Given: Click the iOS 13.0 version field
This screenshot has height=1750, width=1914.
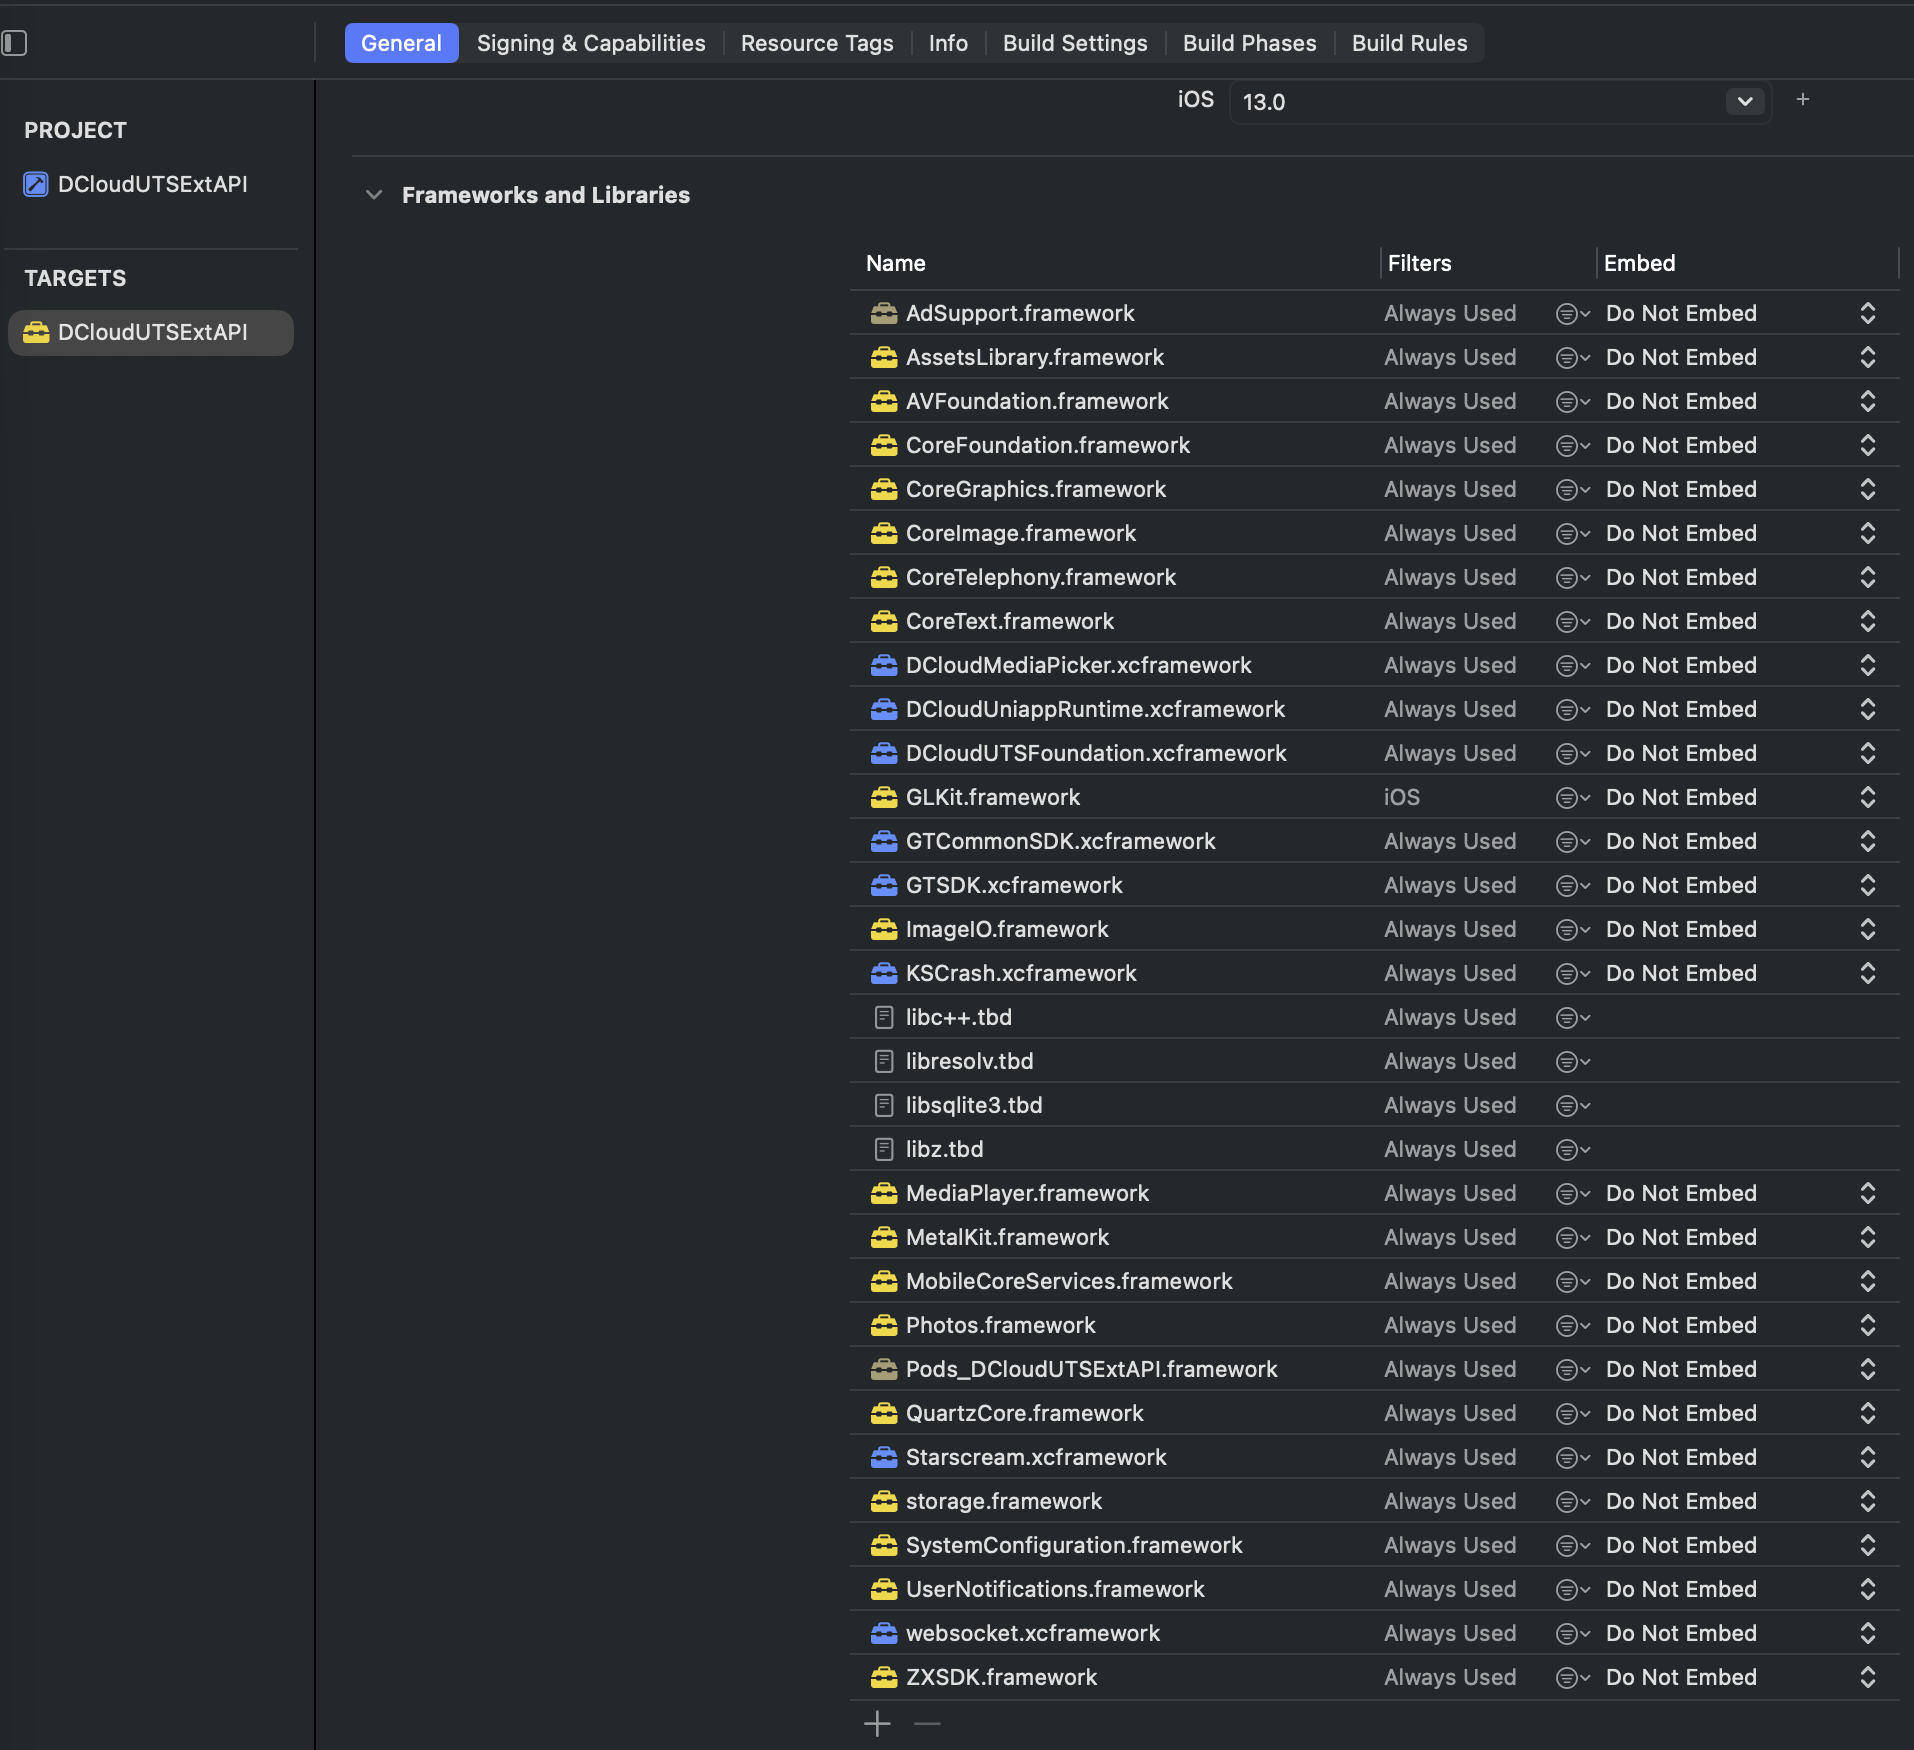Looking at the screenshot, I should (1500, 102).
